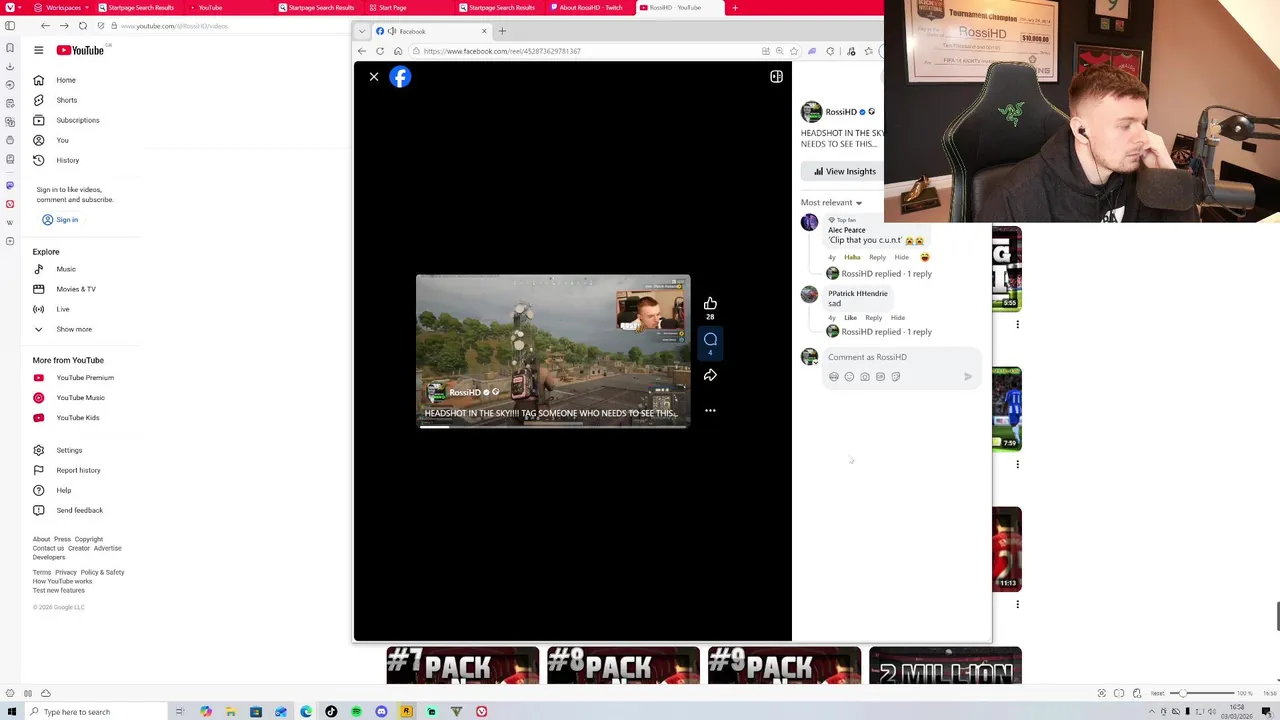Go to home page in Facebook browser window

pyautogui.click(x=398, y=51)
